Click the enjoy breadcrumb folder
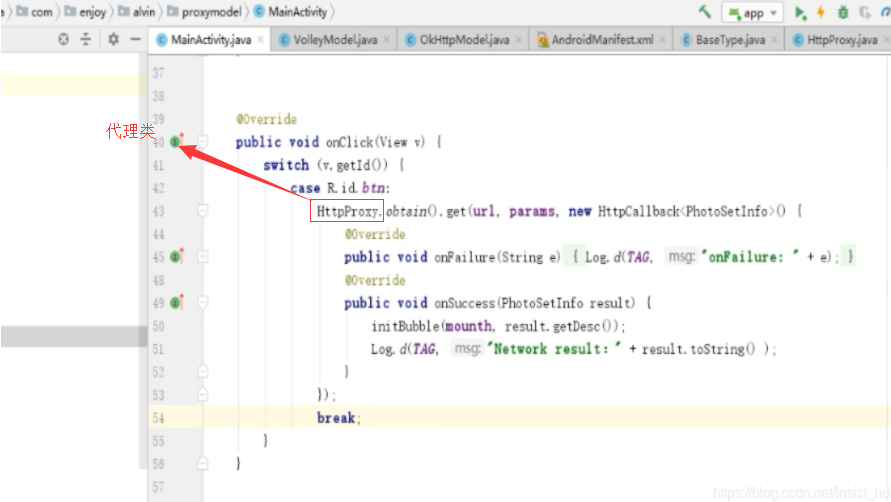 click(x=85, y=11)
